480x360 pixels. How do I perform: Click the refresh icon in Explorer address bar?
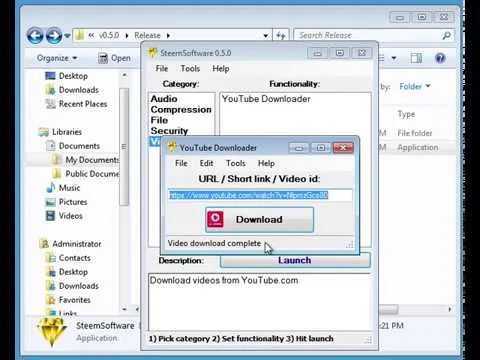281,35
